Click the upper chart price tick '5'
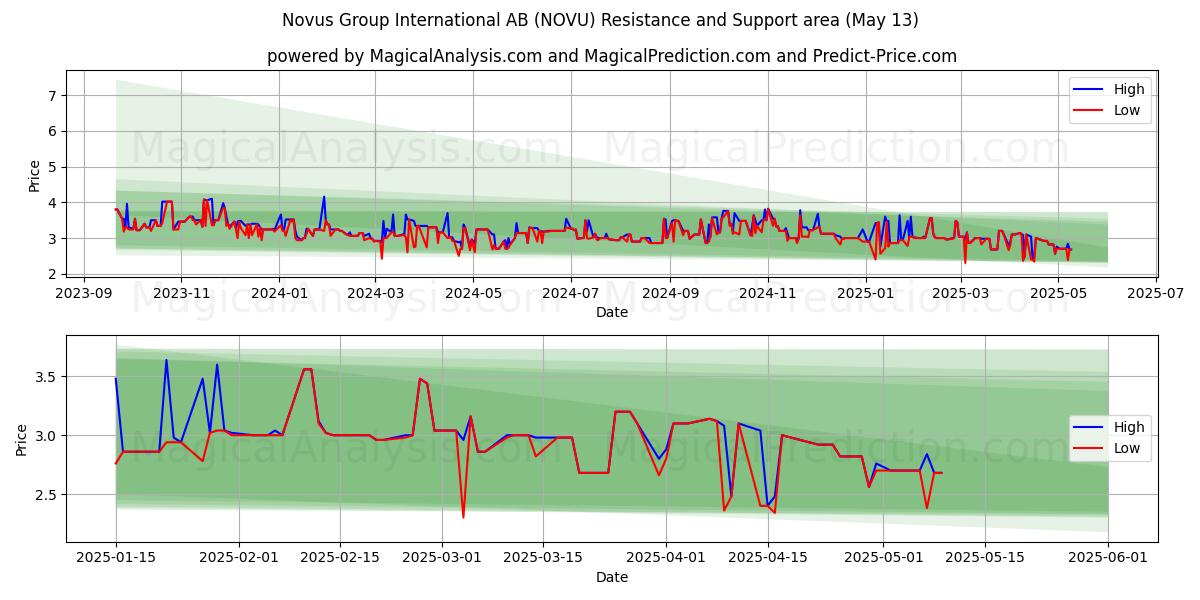 click(x=54, y=167)
